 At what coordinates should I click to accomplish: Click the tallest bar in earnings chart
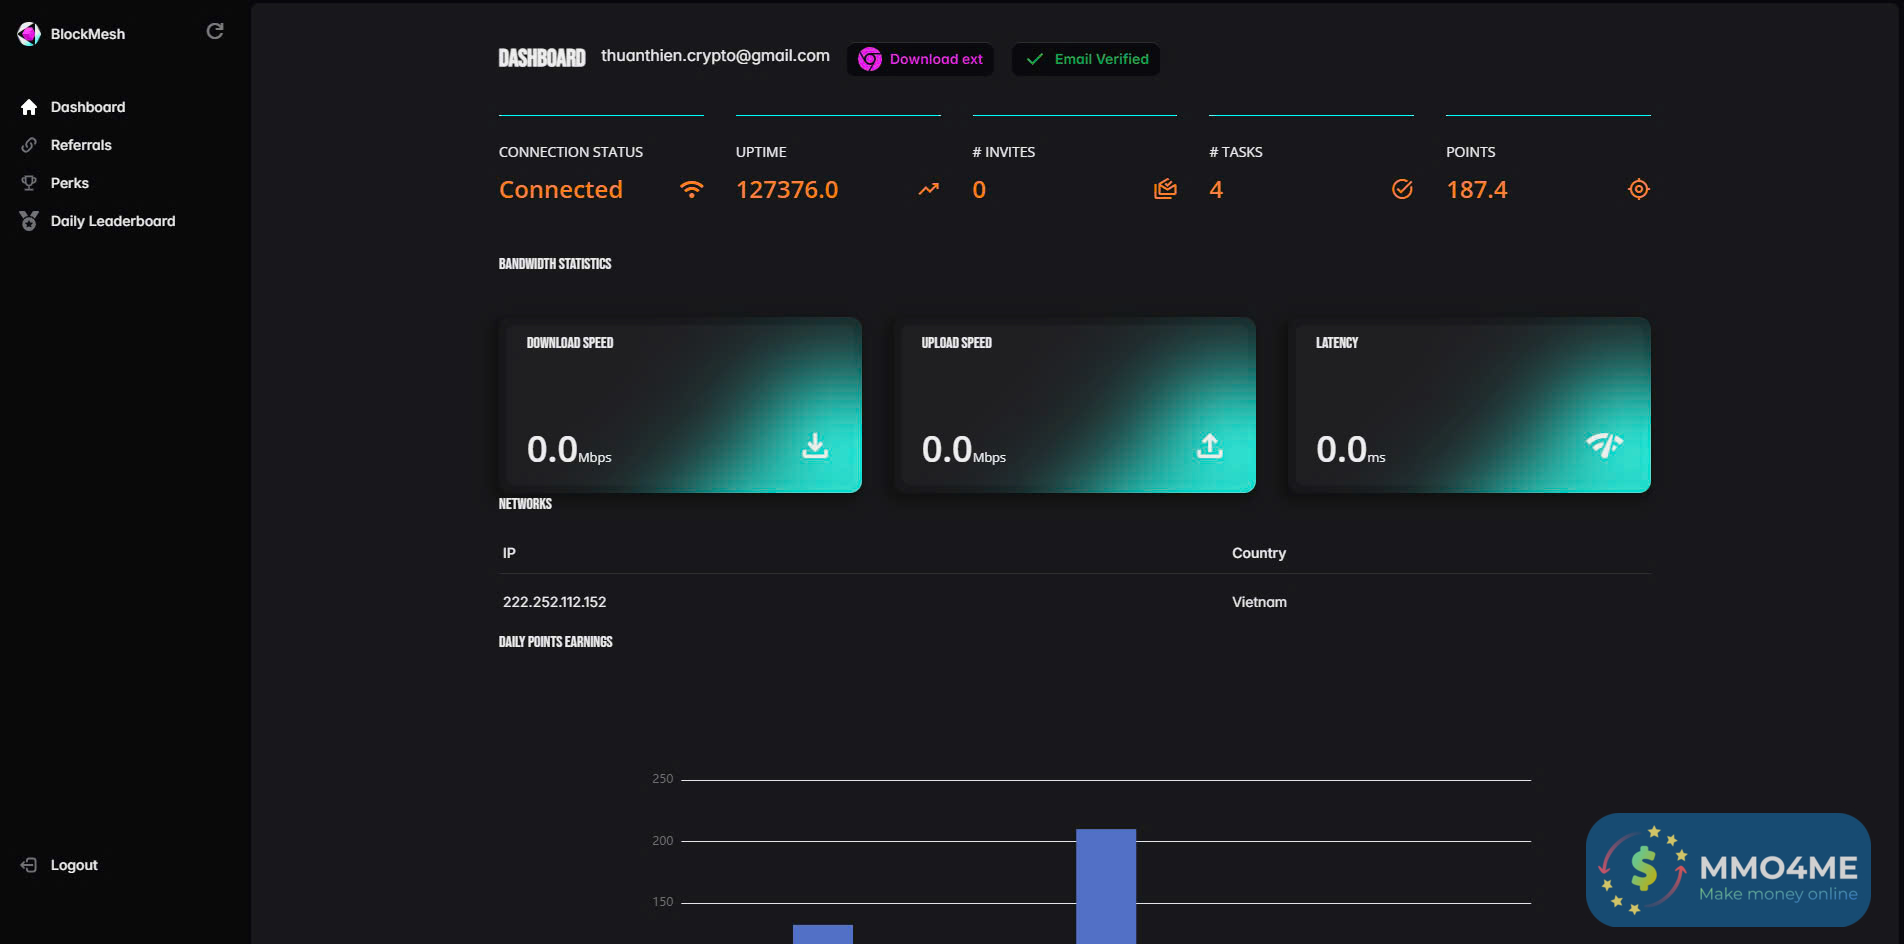[1106, 885]
